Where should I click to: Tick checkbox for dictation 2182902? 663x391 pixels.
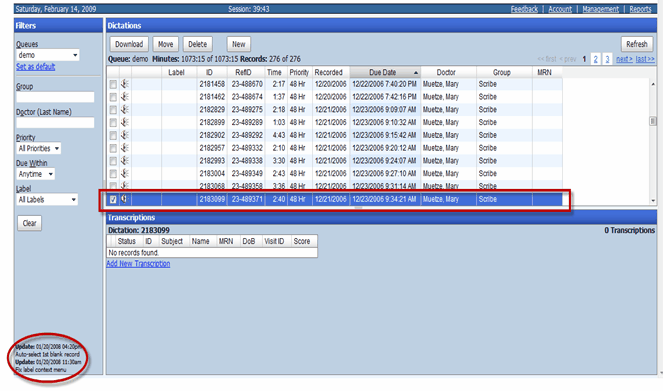[x=113, y=136]
